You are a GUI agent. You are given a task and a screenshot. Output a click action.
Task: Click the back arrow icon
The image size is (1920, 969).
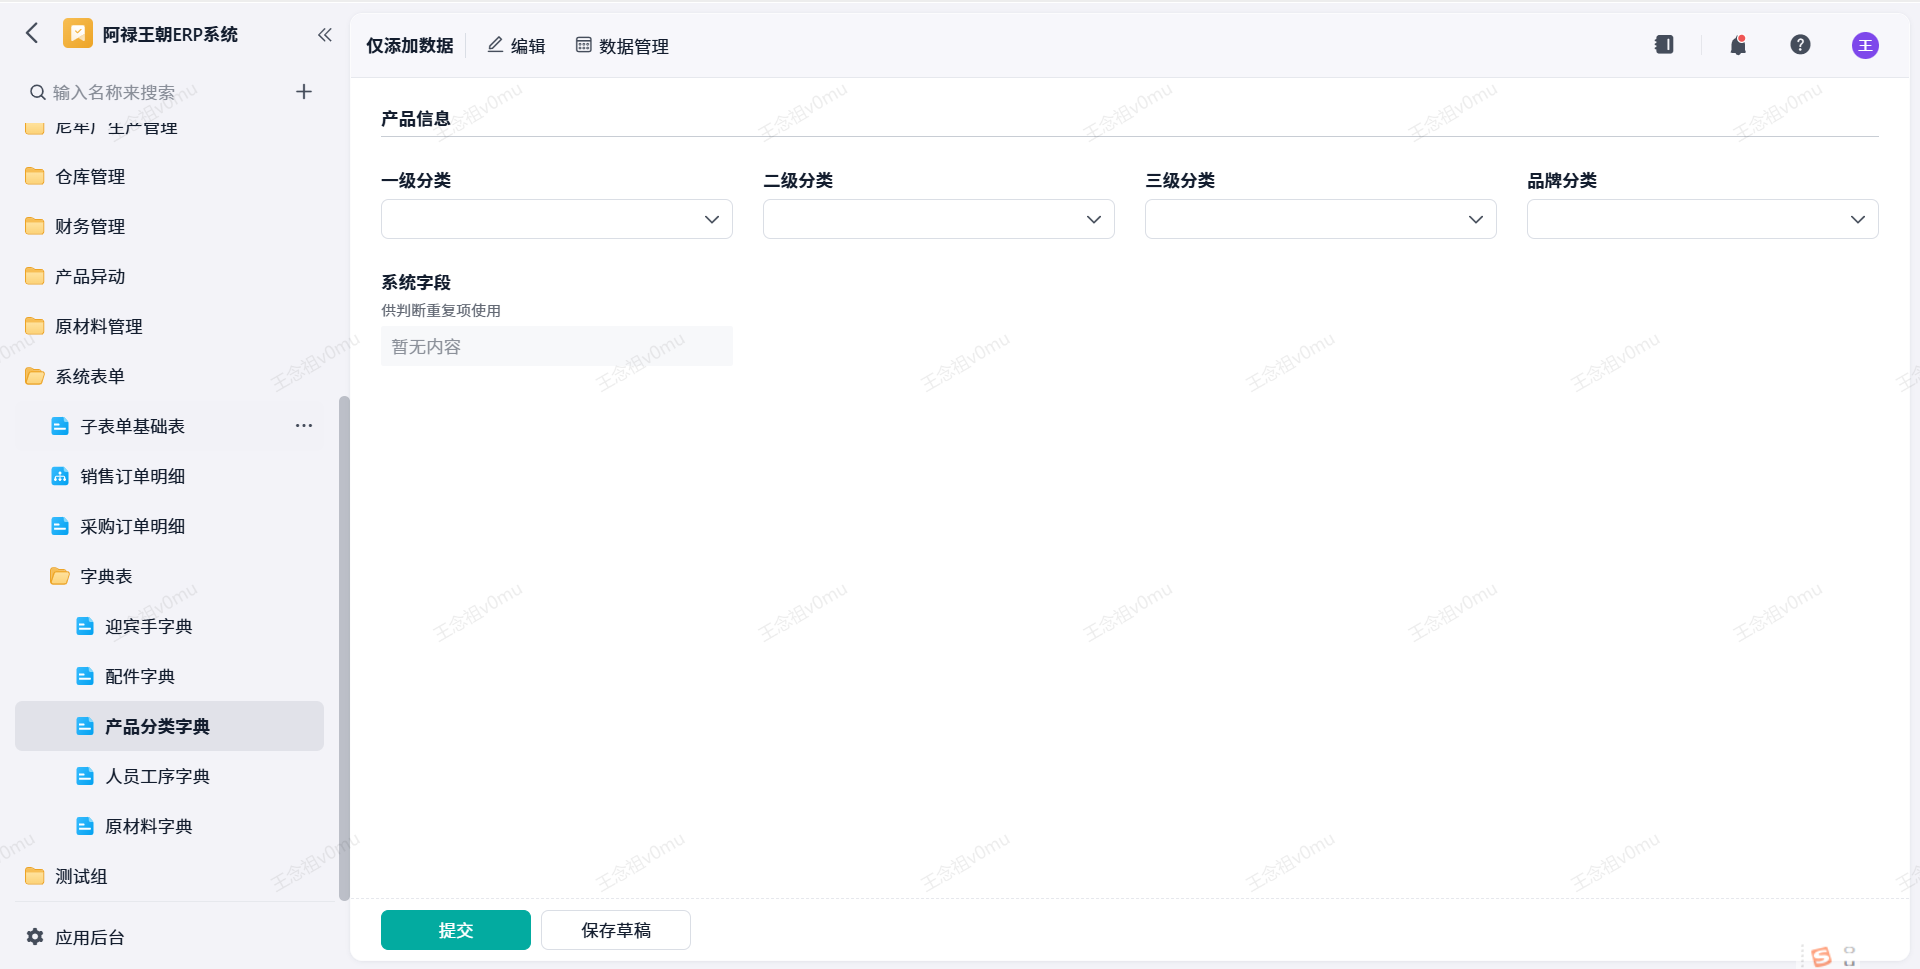[x=32, y=34]
